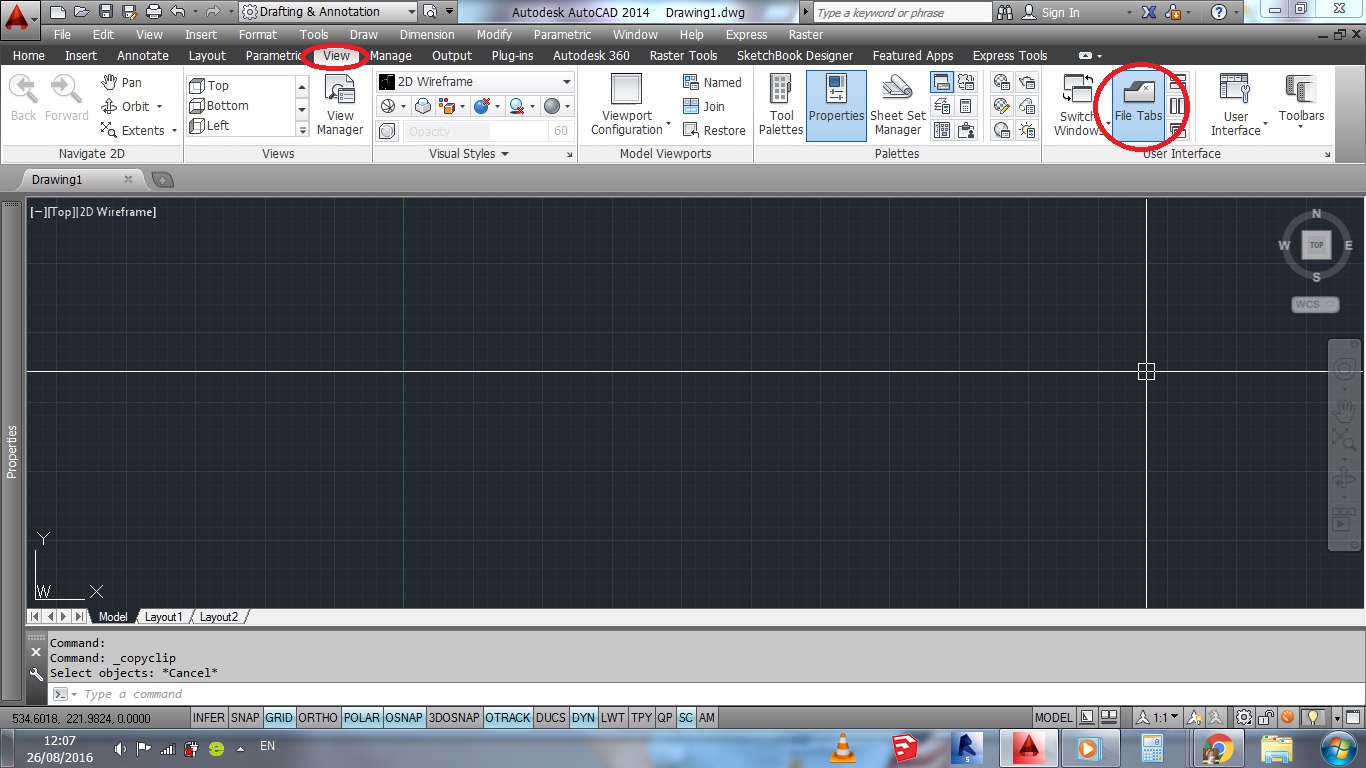Open the 2D Wireframe visual style dropdown

(475, 82)
